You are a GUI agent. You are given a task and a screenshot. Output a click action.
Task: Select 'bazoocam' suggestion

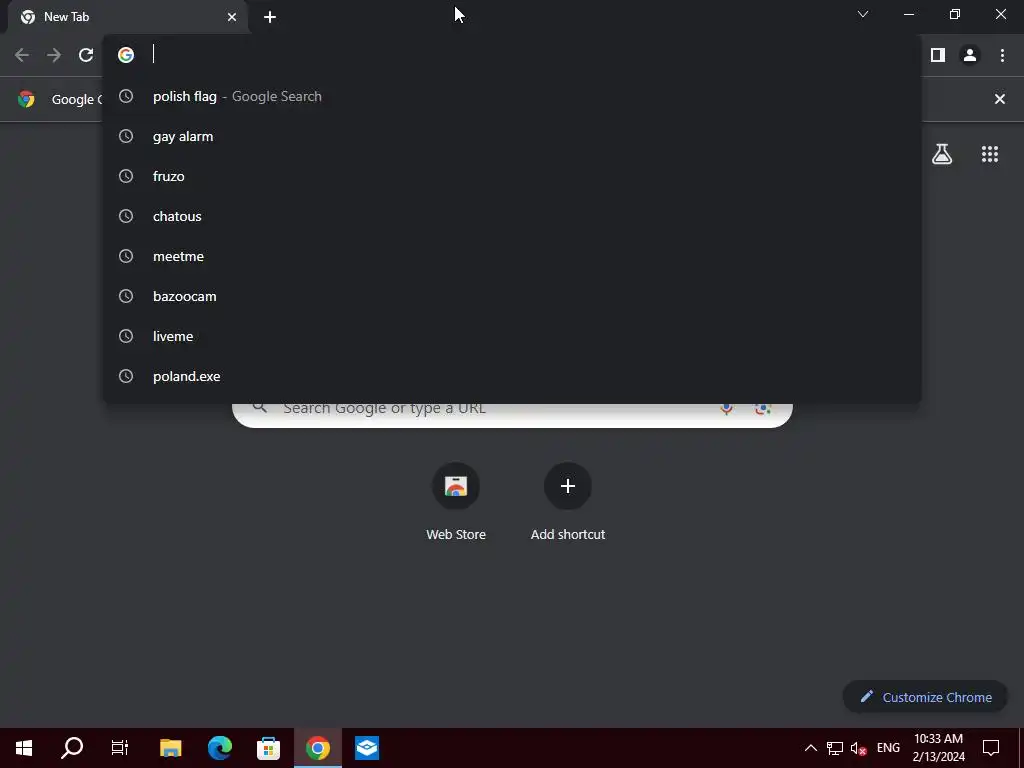pyautogui.click(x=512, y=296)
